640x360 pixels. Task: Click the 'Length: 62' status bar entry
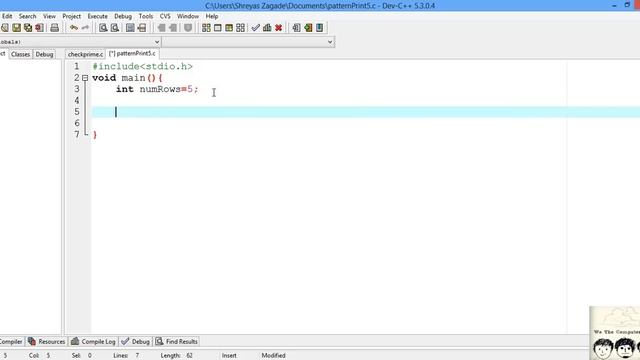pyautogui.click(x=176, y=356)
